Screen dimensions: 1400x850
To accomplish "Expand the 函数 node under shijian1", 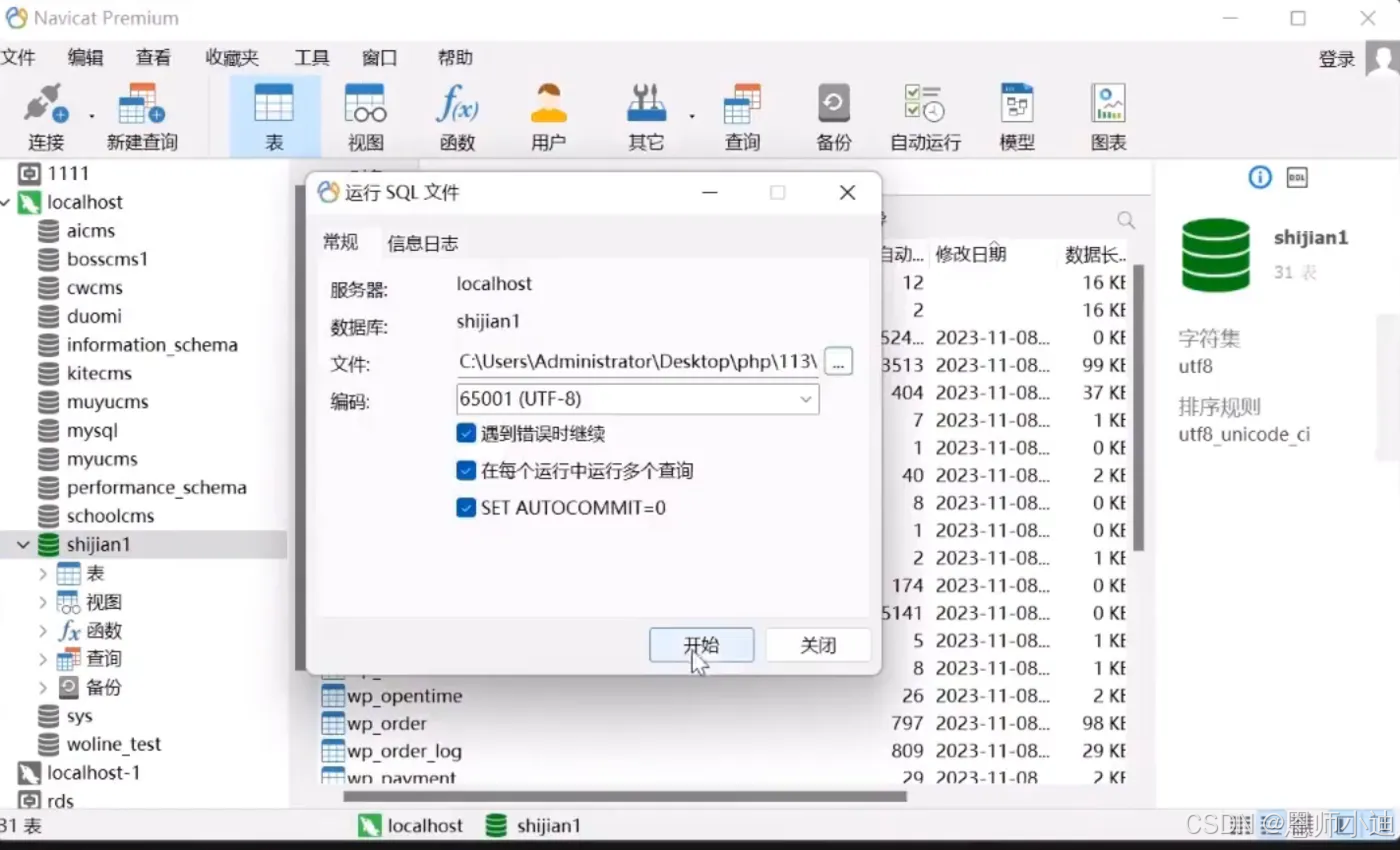I will click(43, 631).
